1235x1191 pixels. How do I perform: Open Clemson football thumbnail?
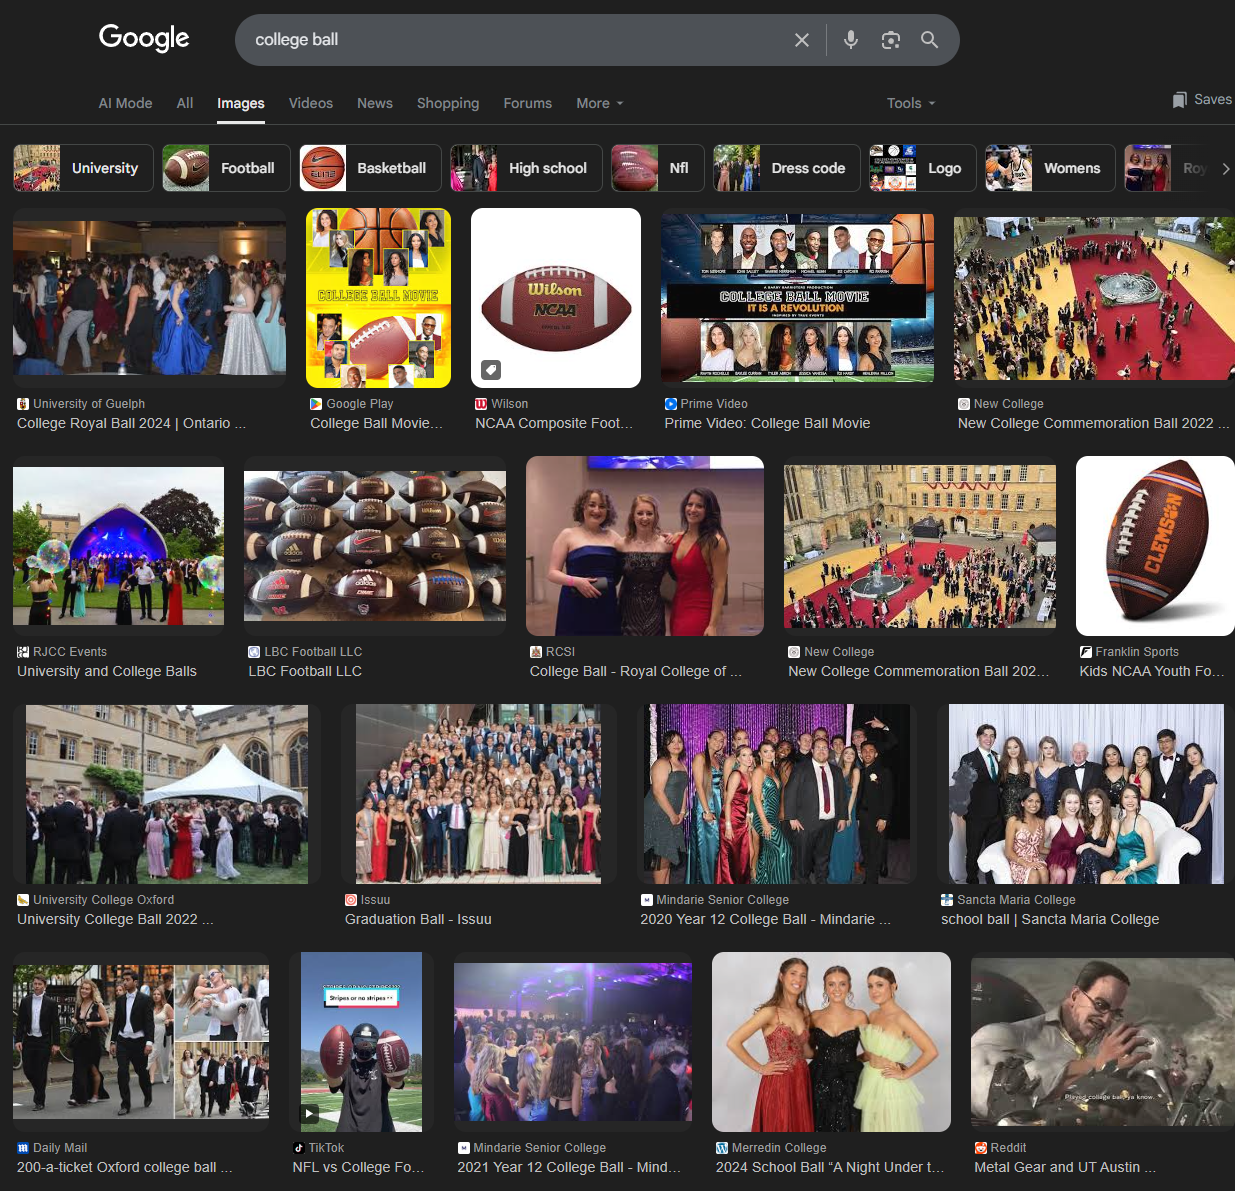[1155, 546]
